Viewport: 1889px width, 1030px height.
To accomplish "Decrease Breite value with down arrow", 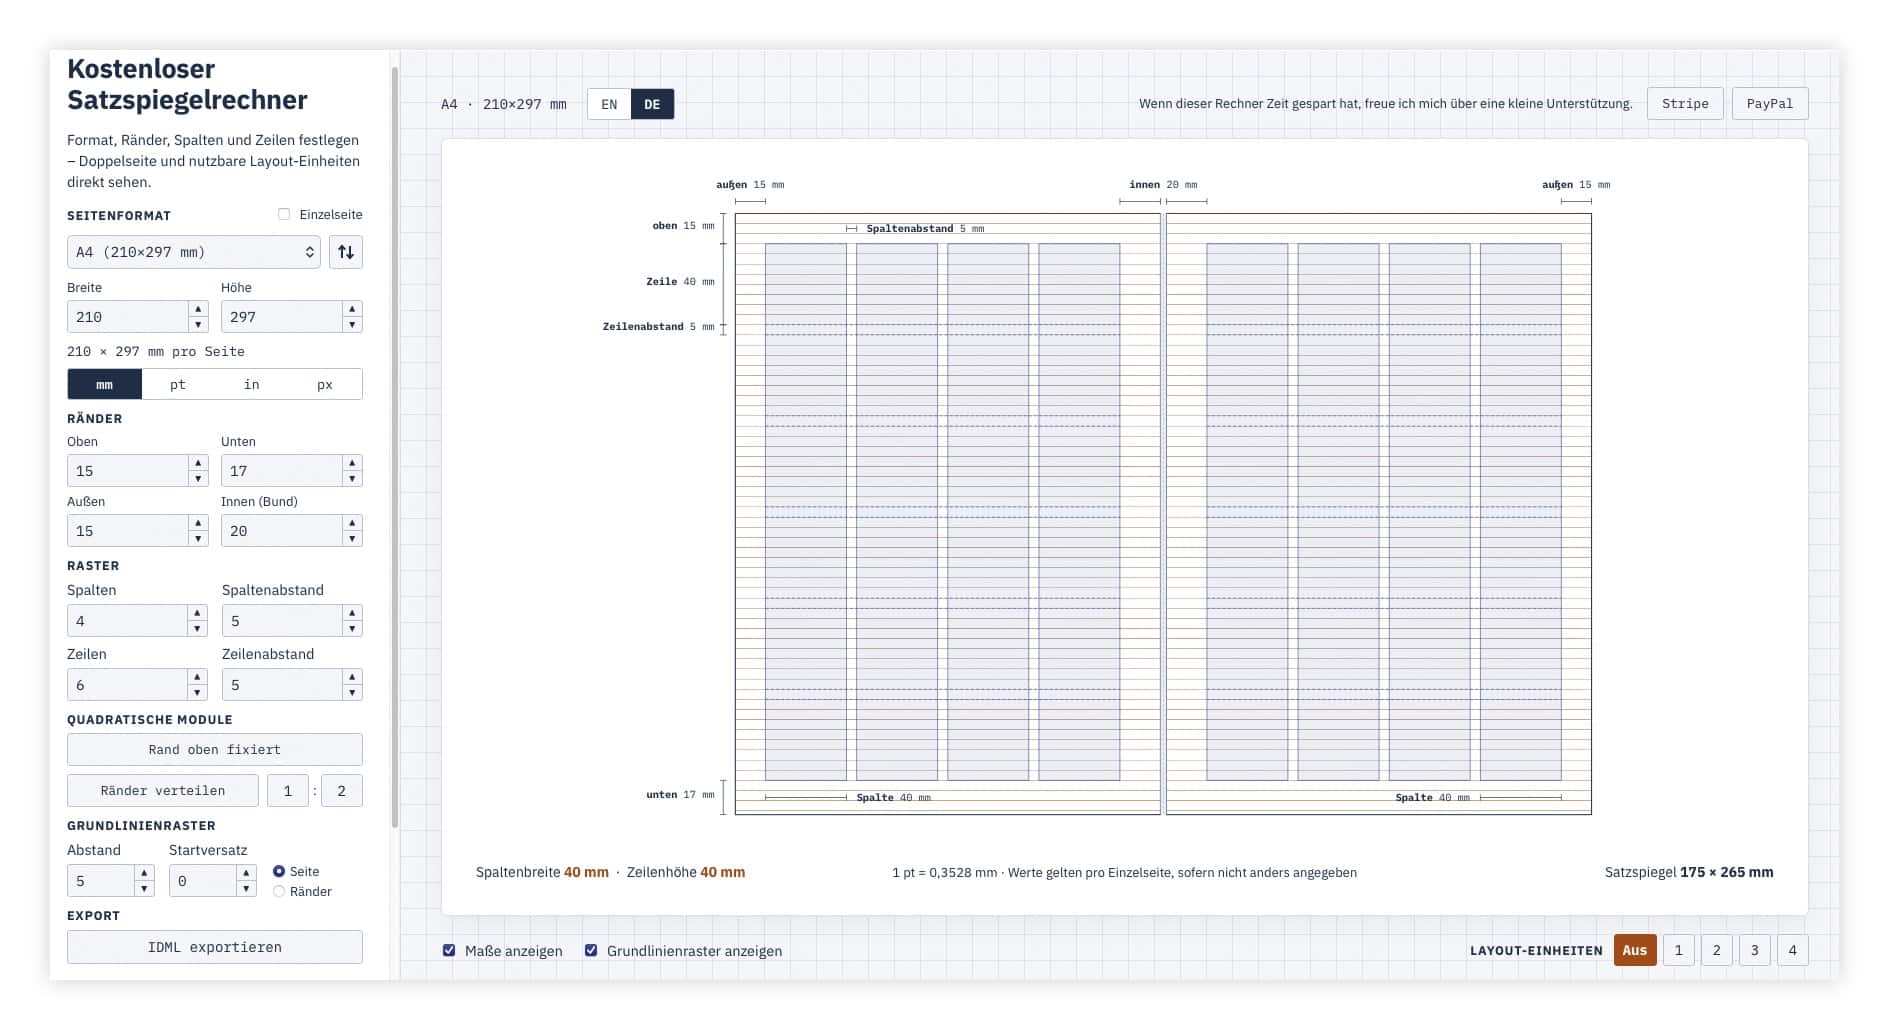I will tap(198, 325).
